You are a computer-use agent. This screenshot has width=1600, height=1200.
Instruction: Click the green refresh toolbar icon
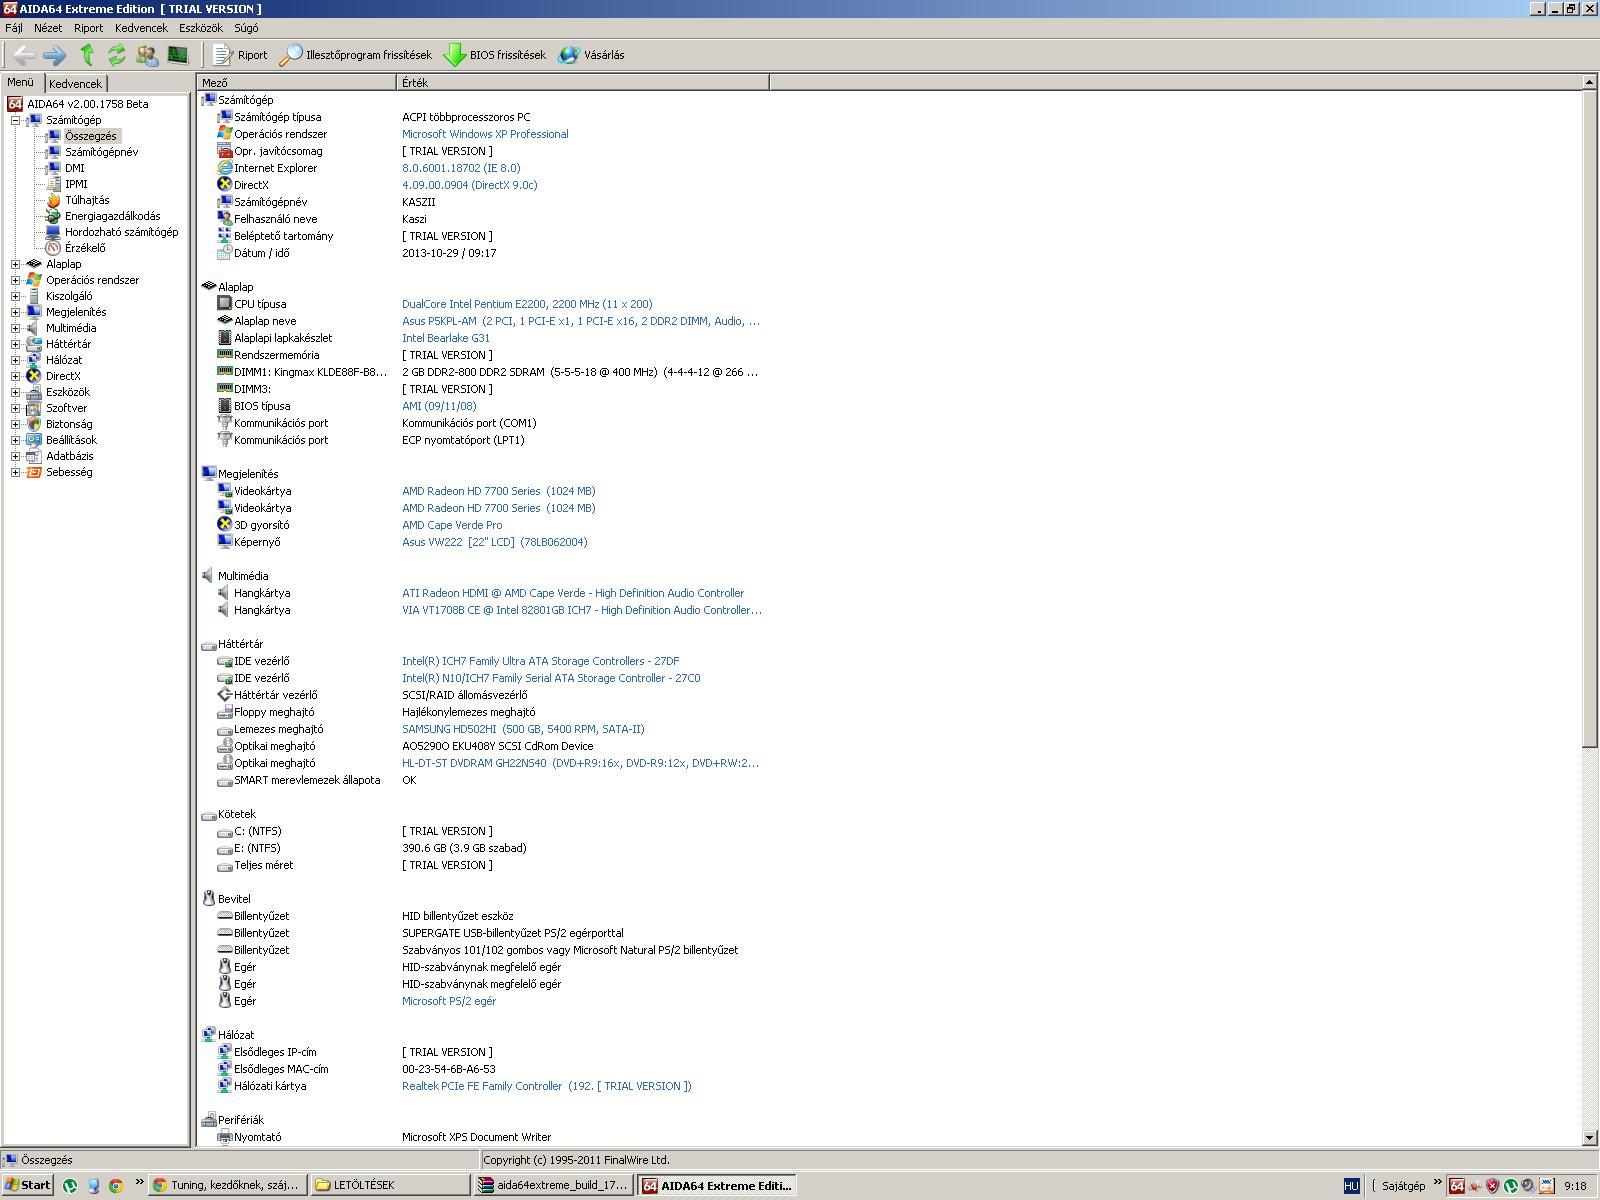[x=117, y=55]
